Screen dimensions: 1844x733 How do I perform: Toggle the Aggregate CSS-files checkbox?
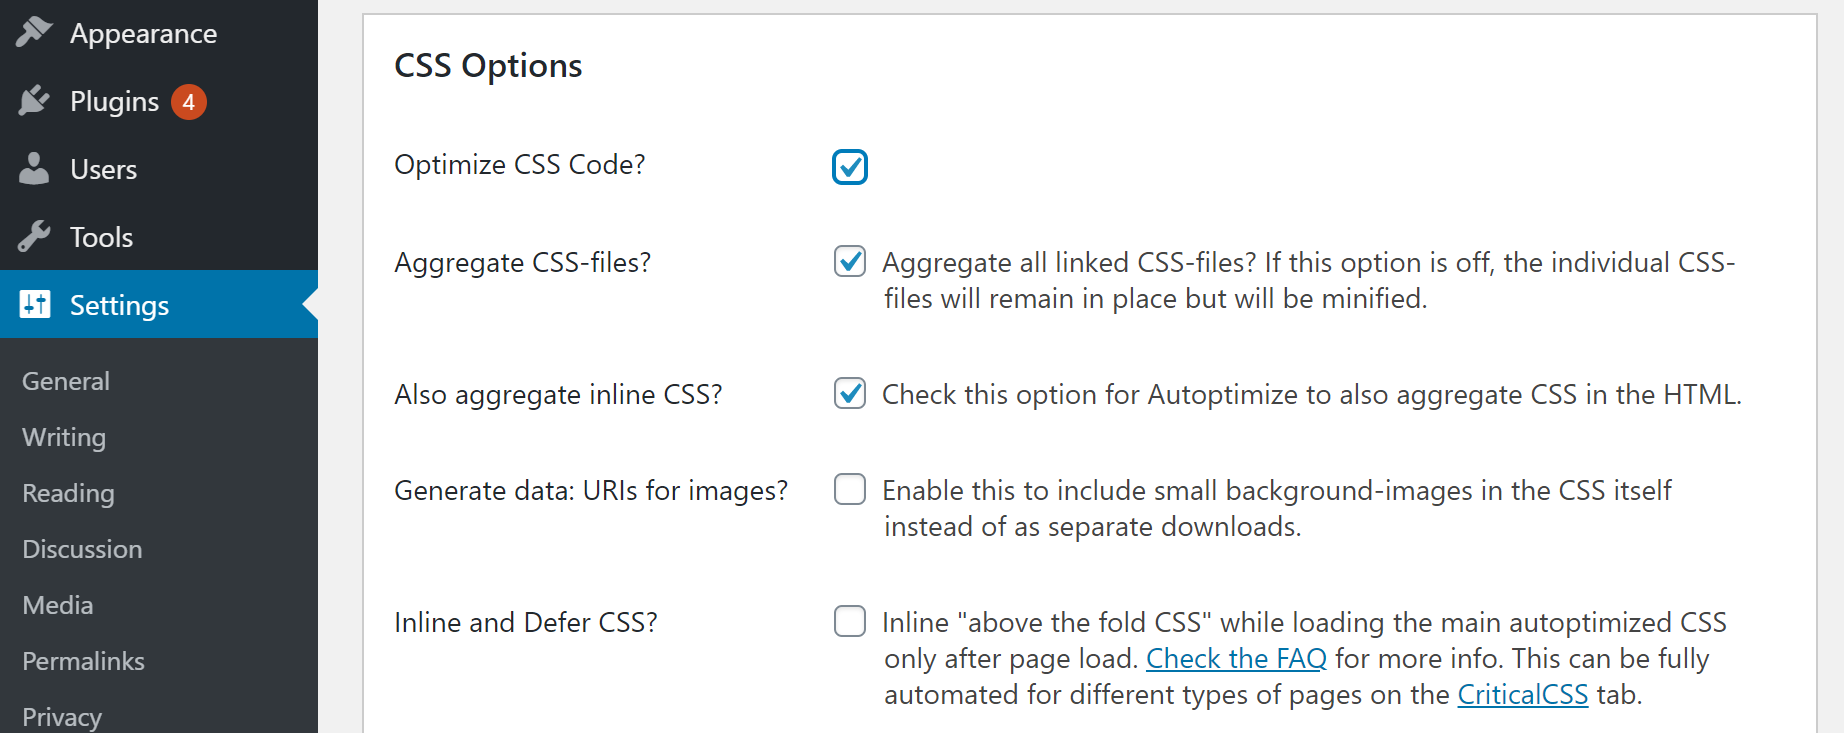pyautogui.click(x=850, y=262)
